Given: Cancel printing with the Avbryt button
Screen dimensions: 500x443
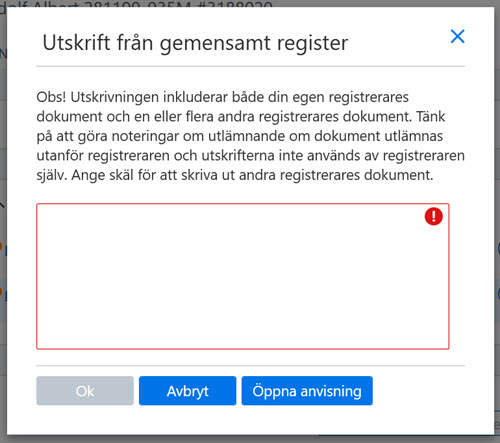Looking at the screenshot, I should click(188, 391).
